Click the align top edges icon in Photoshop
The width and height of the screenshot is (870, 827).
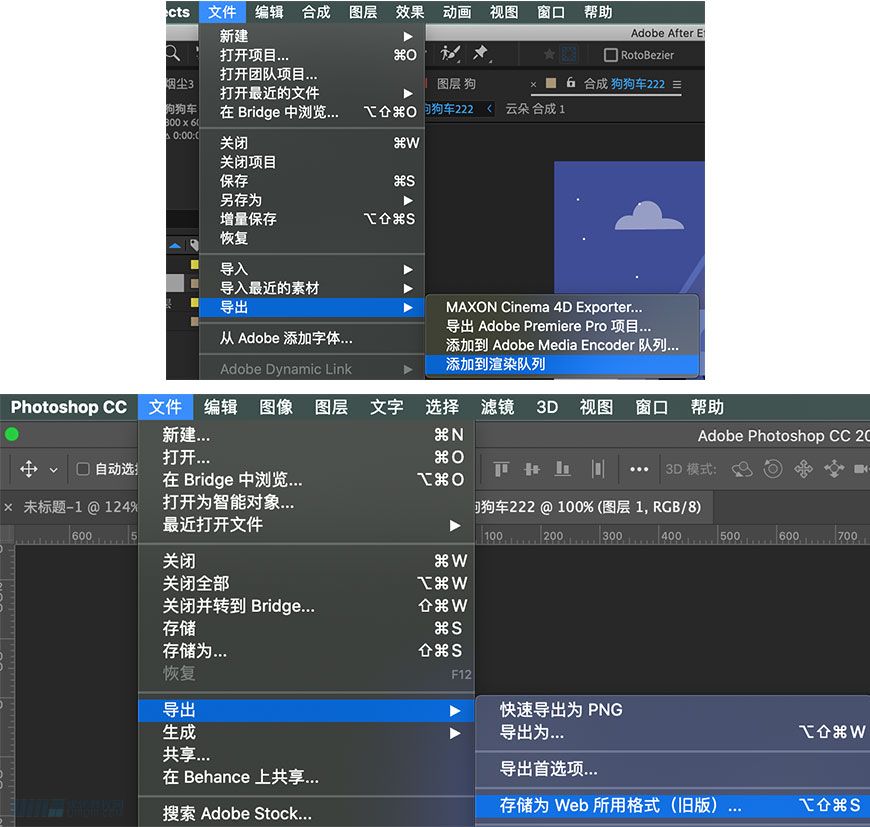tap(501, 469)
